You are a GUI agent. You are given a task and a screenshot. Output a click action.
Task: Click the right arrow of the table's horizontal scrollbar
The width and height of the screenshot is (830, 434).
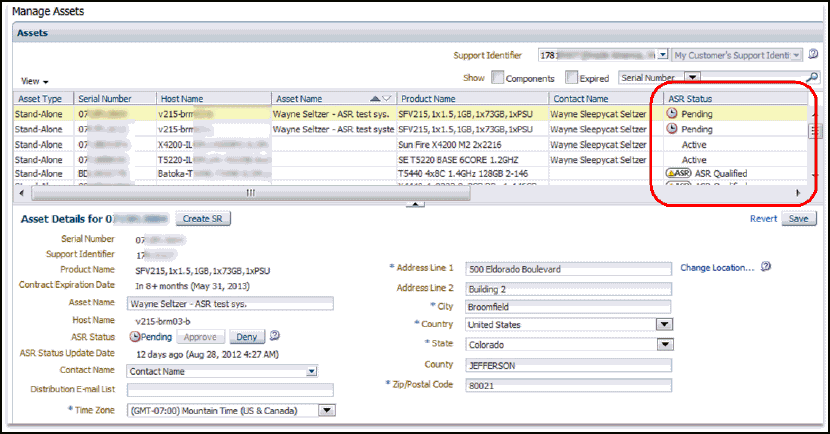[x=798, y=193]
